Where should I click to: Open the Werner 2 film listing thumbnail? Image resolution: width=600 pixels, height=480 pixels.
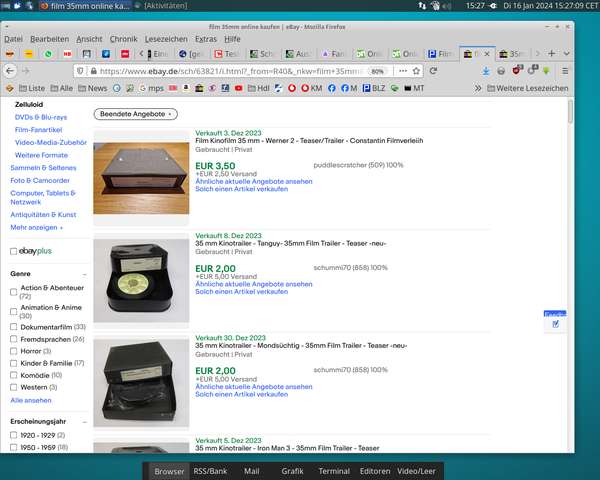click(141, 178)
